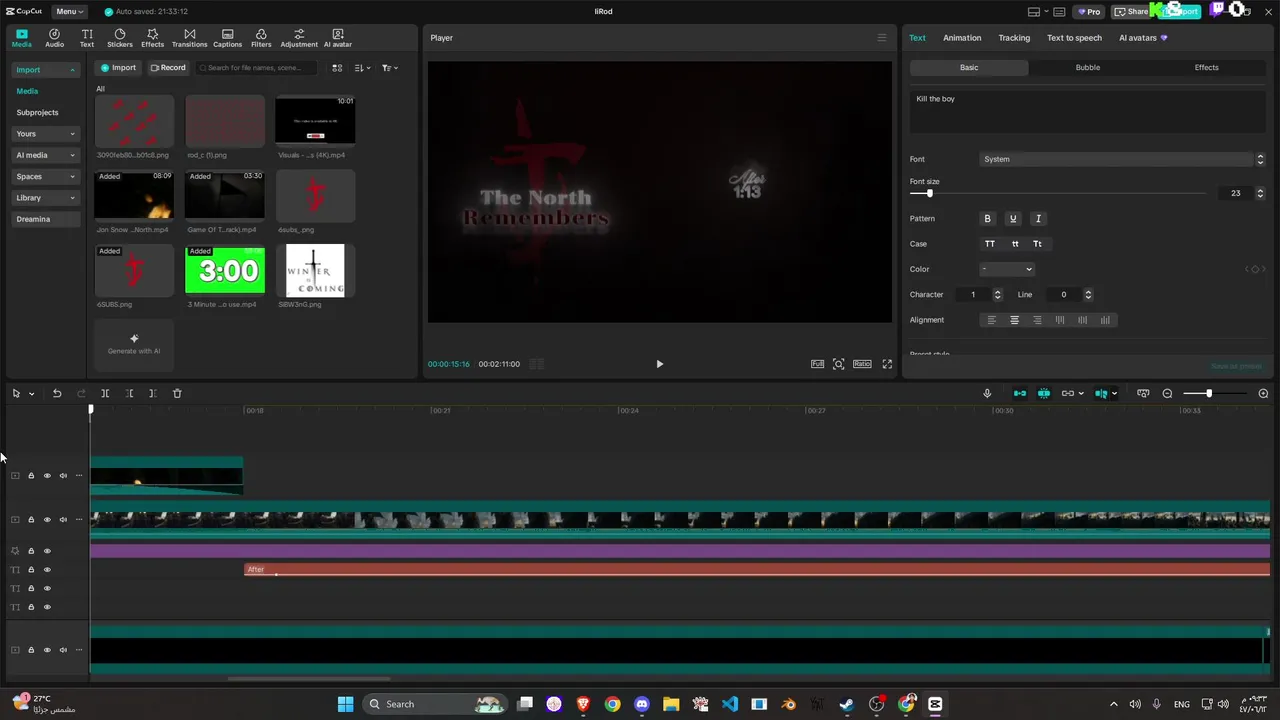
Task: Open the Menu dropdown in title bar
Action: coord(69,12)
